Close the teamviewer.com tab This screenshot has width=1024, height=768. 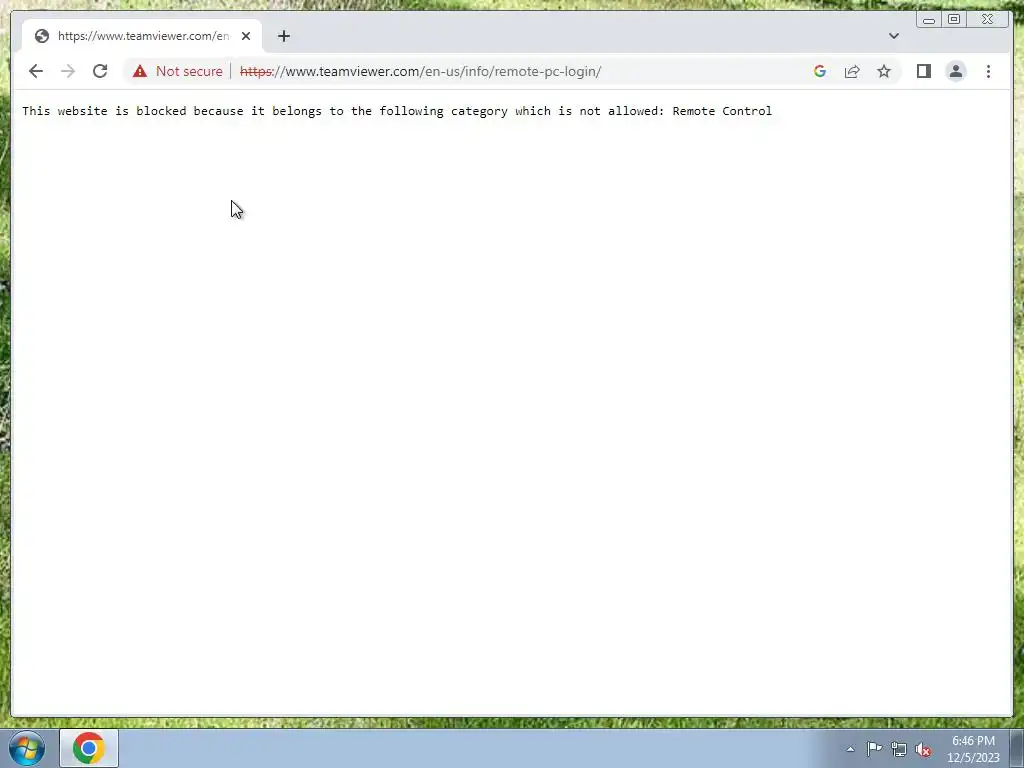click(x=246, y=36)
